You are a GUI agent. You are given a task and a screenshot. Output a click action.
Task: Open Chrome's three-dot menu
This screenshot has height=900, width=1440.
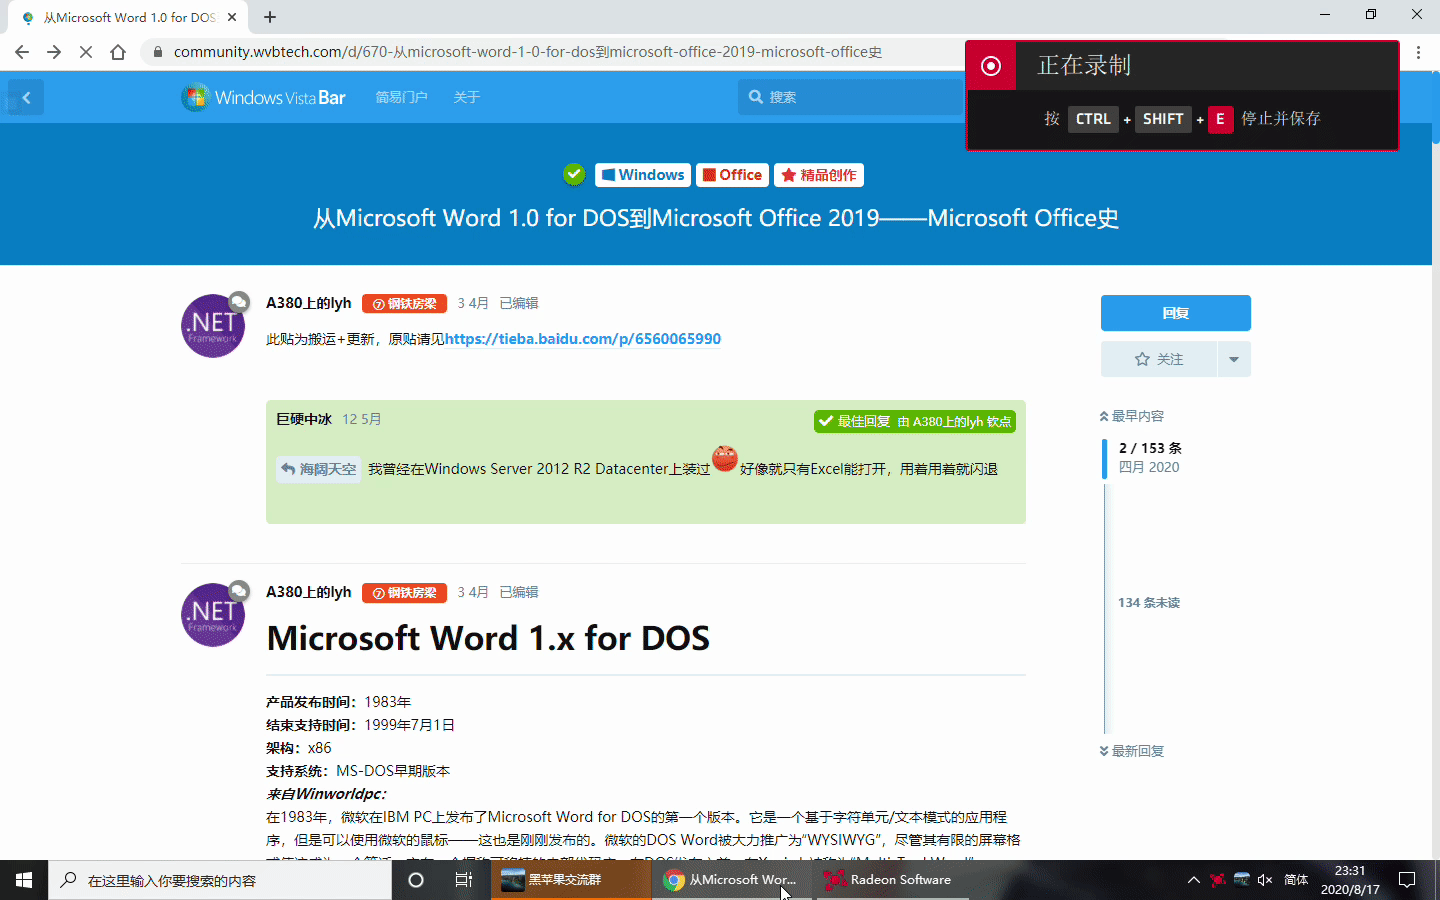1418,52
